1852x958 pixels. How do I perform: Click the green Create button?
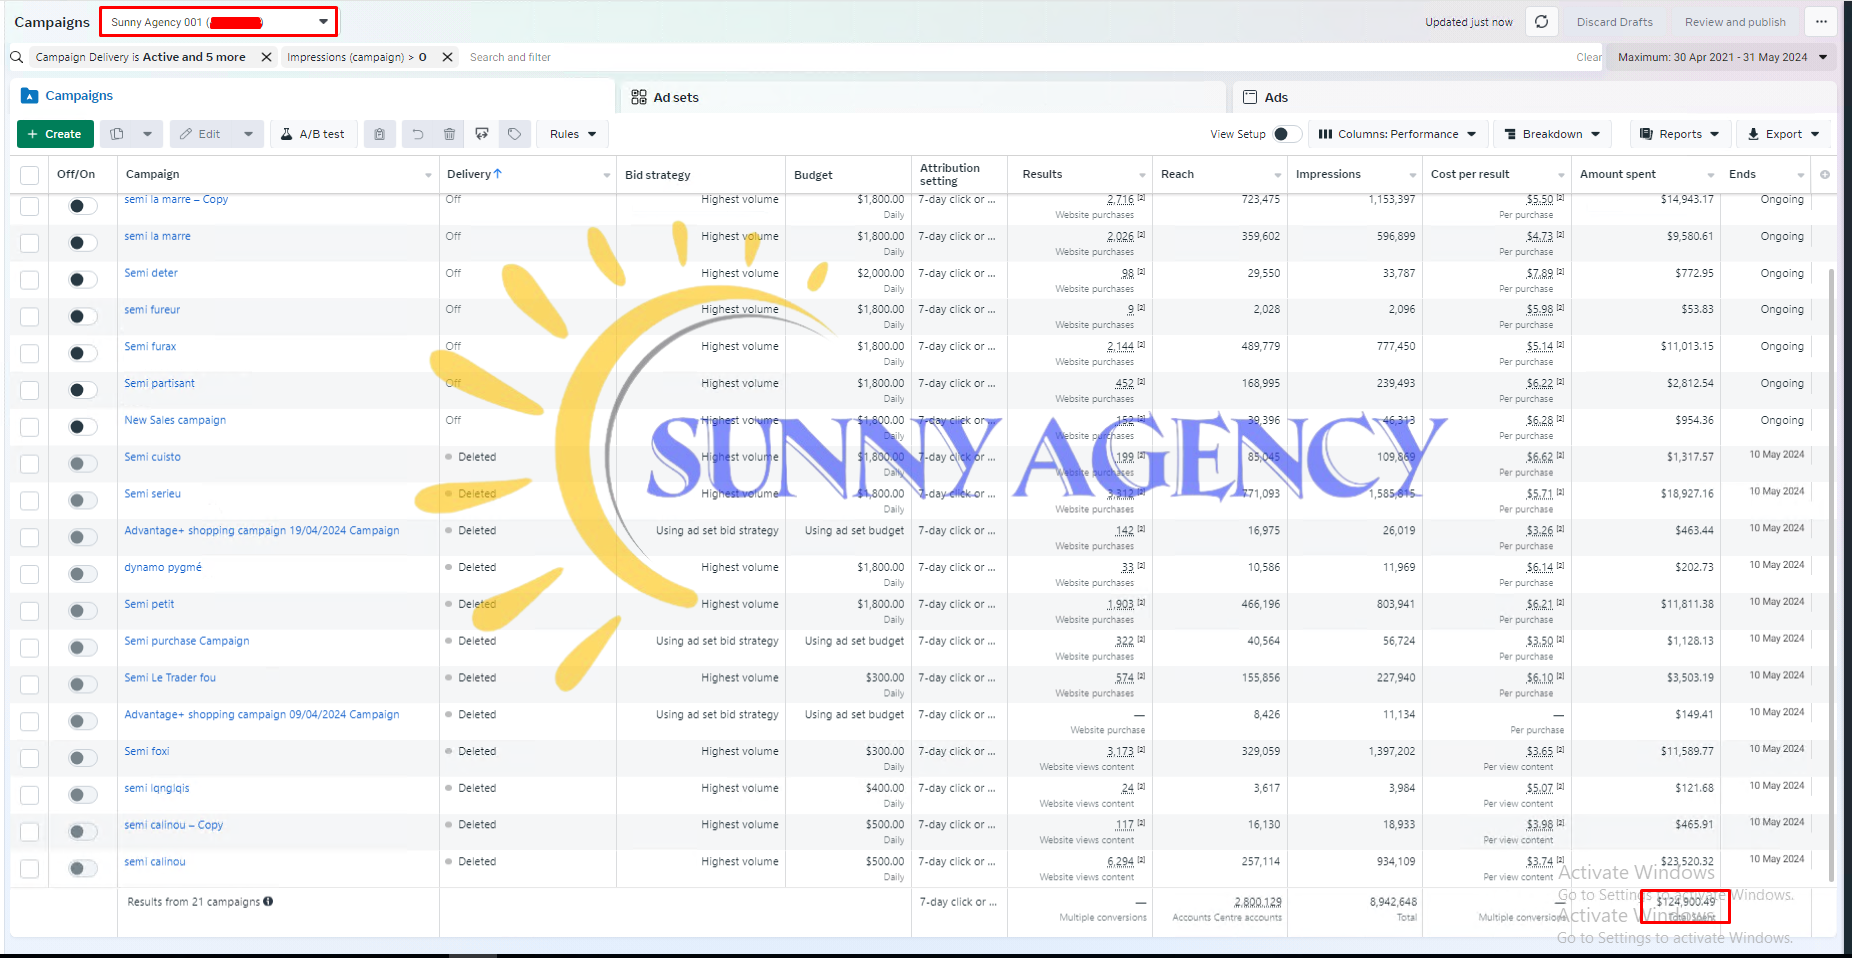[x=55, y=134]
